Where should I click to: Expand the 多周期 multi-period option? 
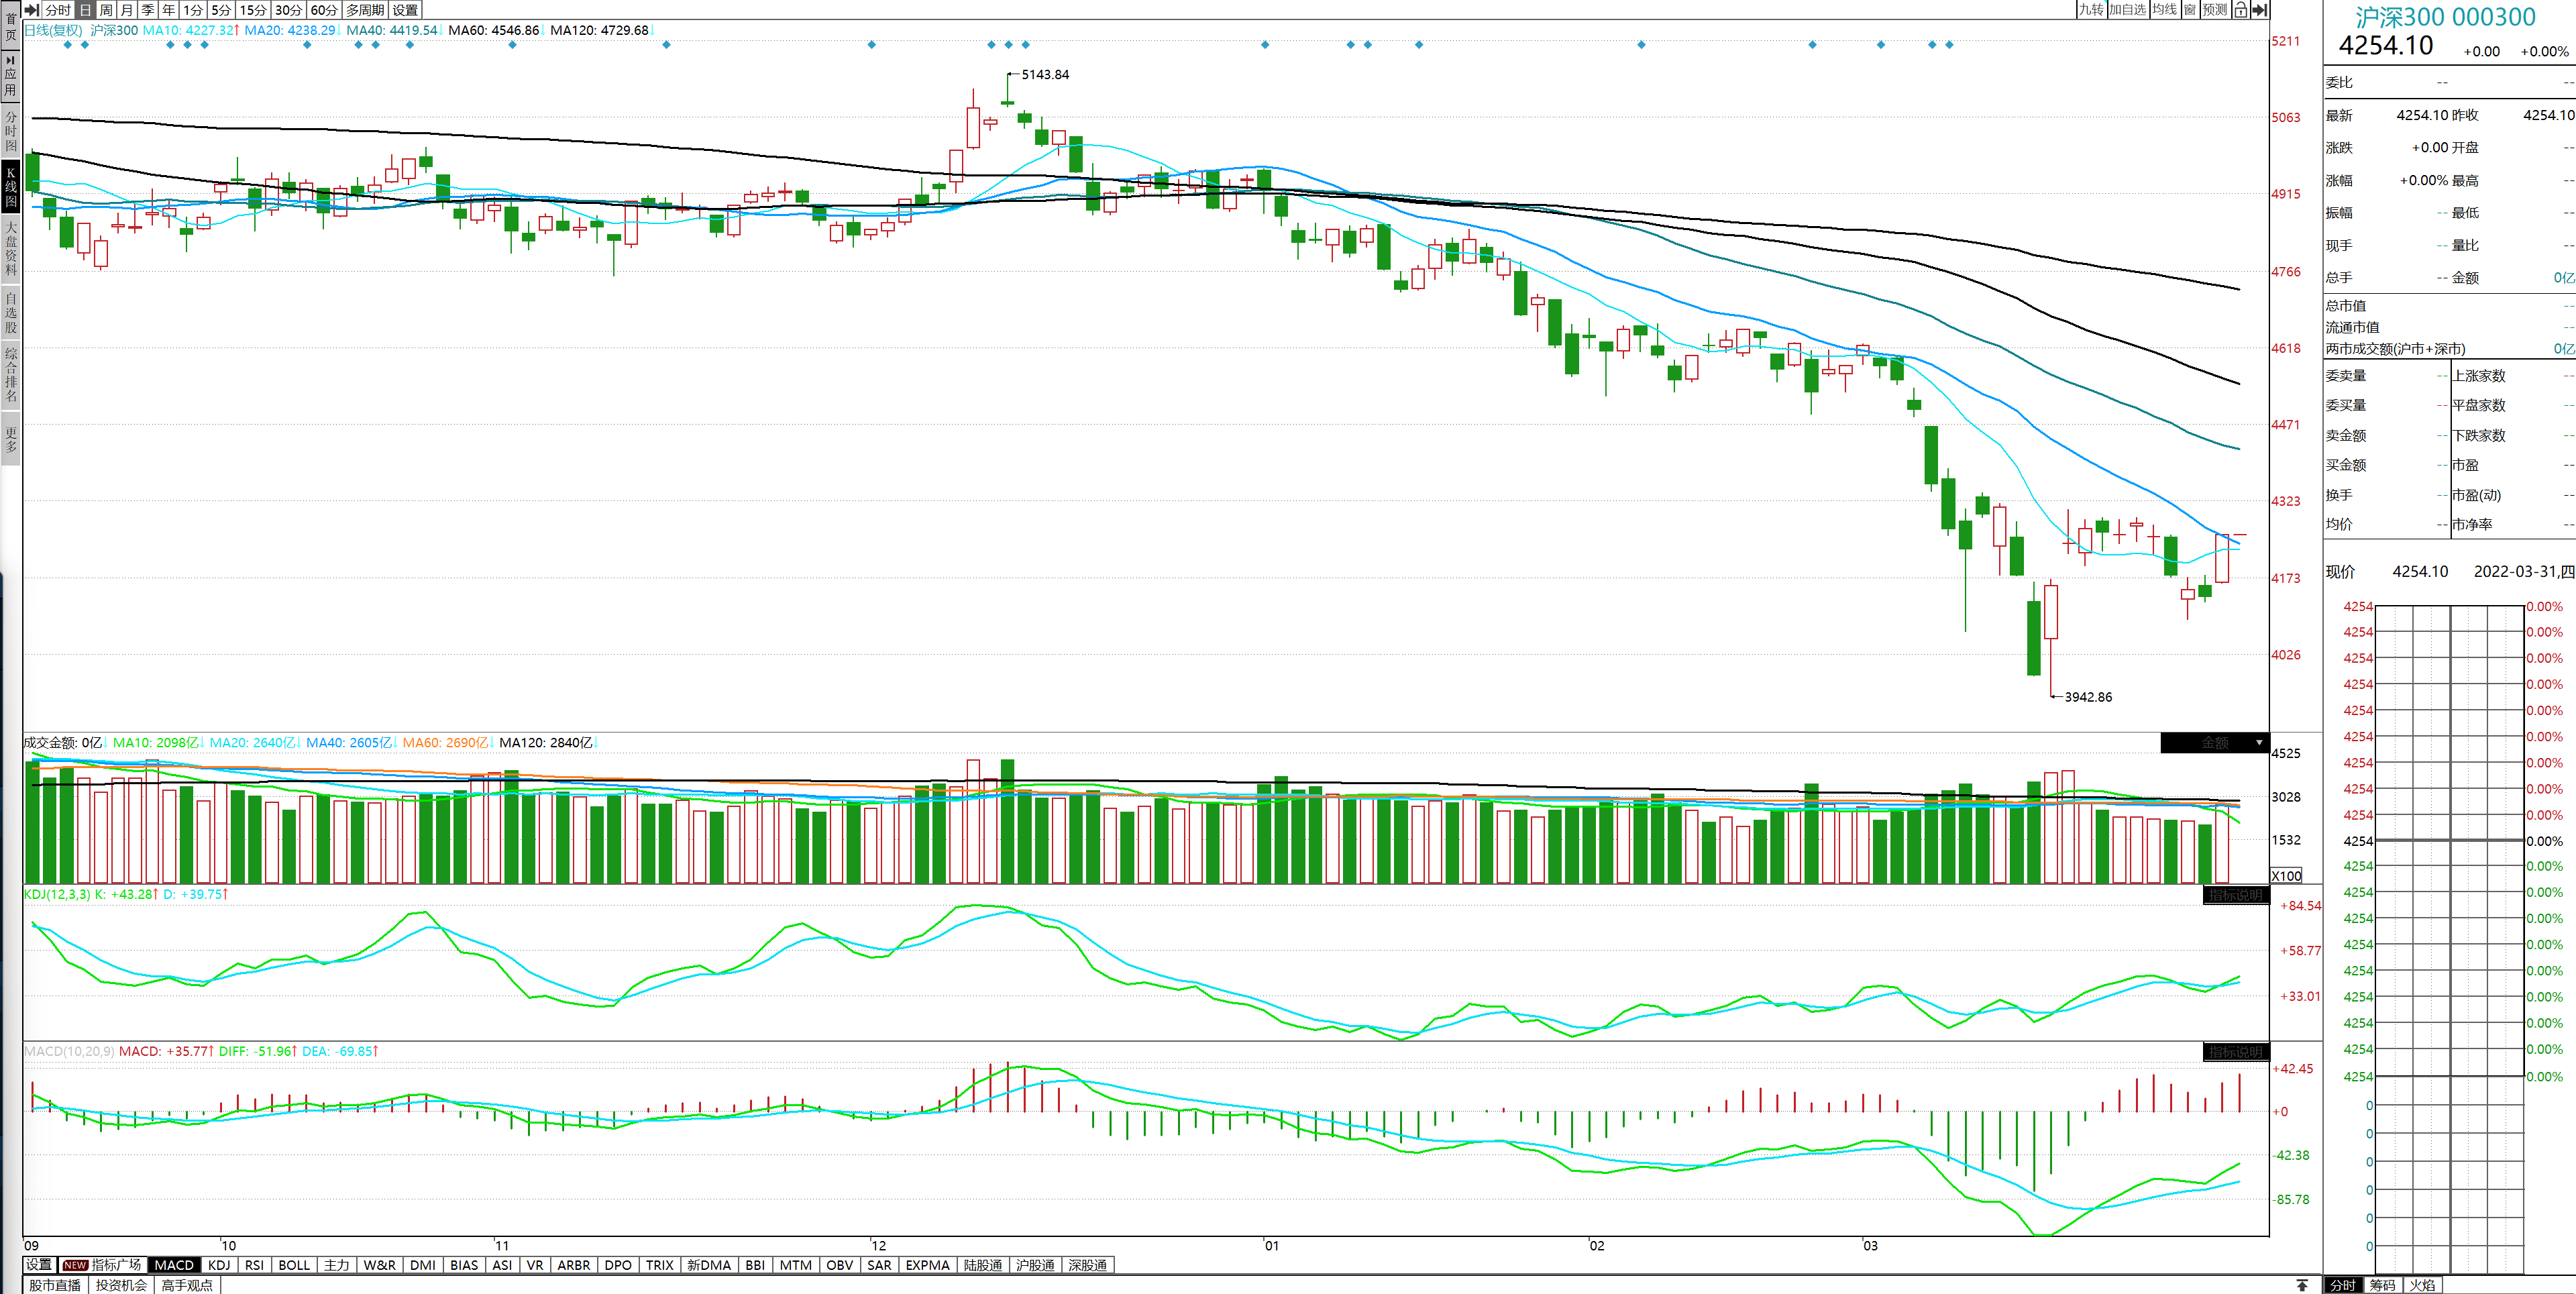click(365, 10)
